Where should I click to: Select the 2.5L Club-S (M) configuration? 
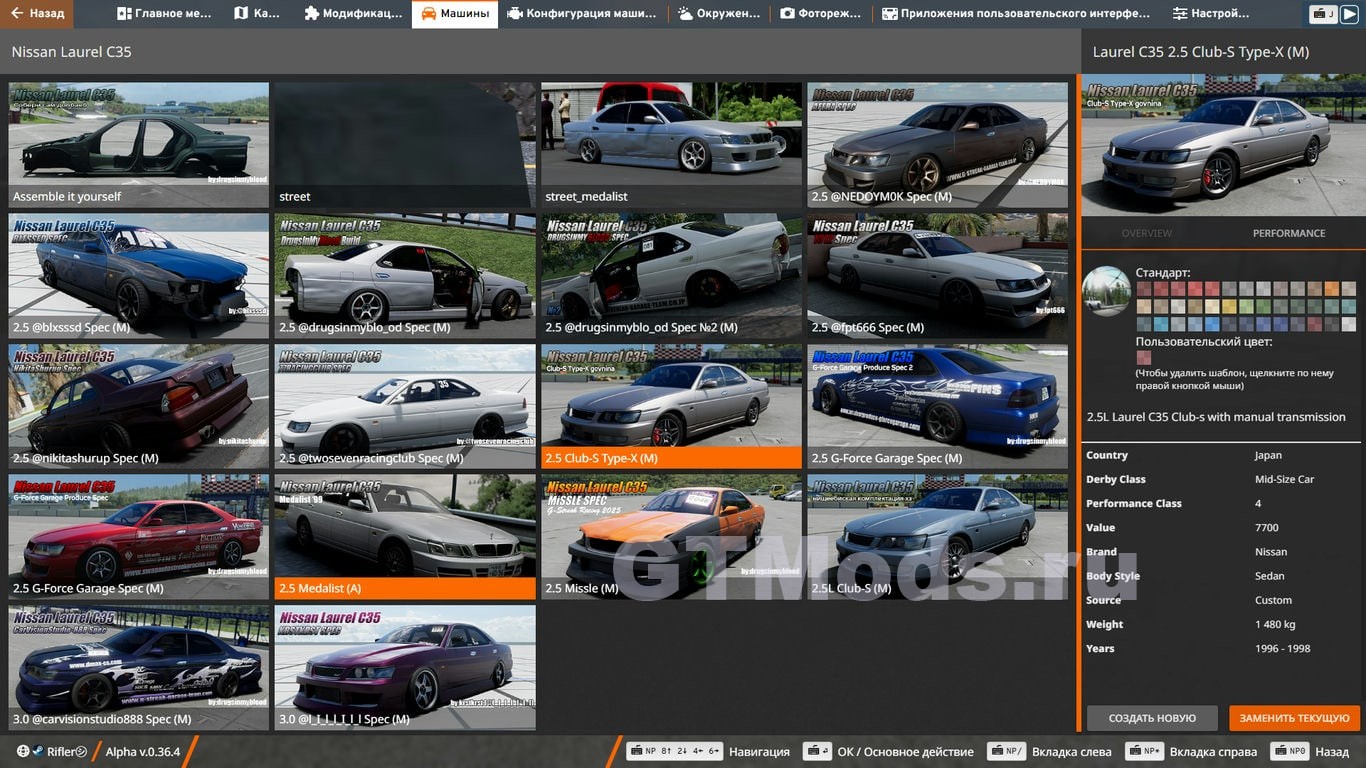pyautogui.click(x=937, y=538)
